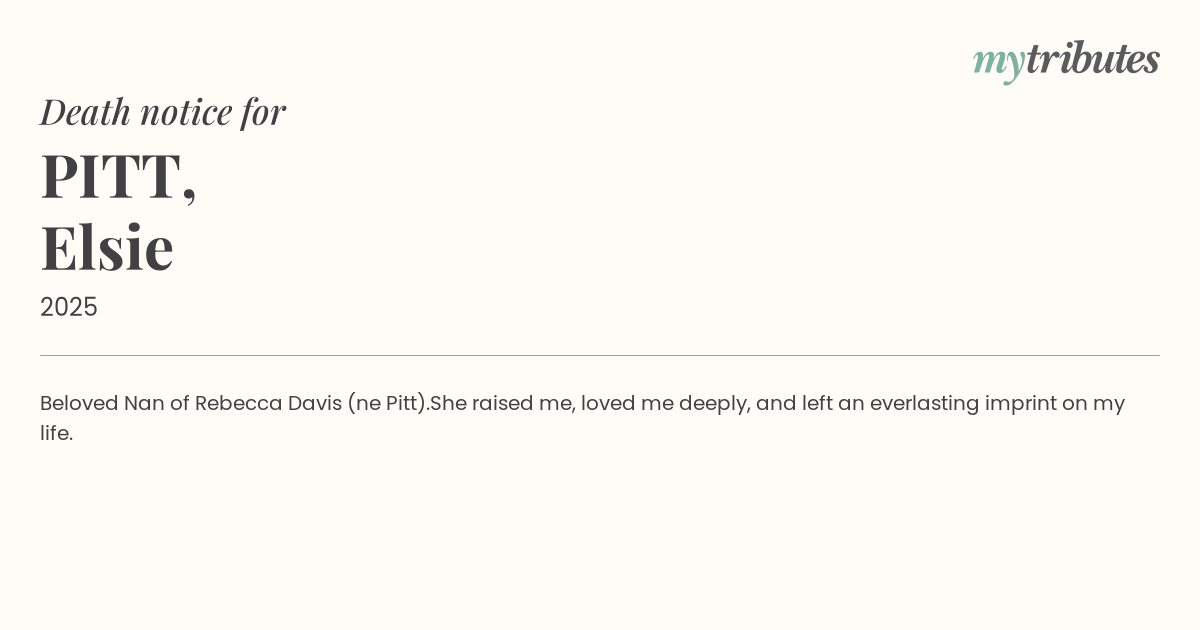Click the '(ne Pitt)' text

[388, 403]
